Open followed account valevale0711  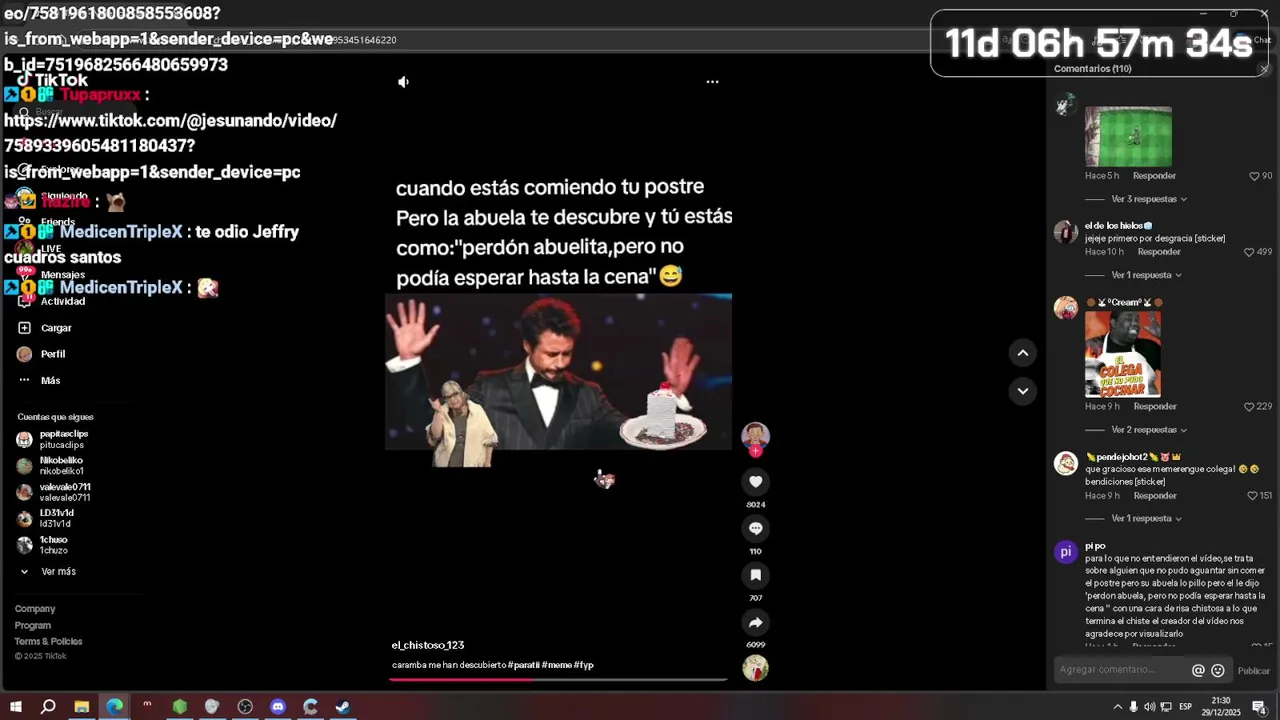(54, 492)
